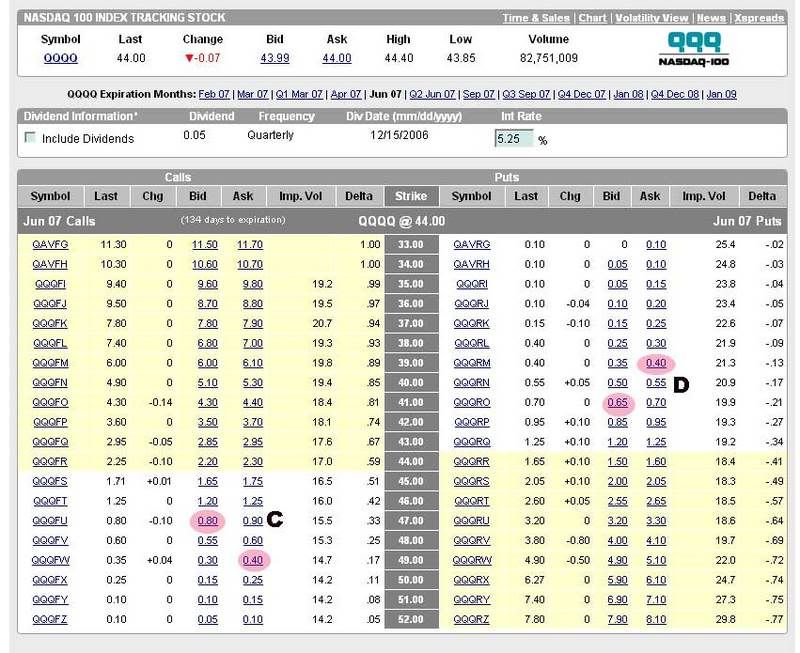Click the top quote bid price 43.99
This screenshot has width=800, height=653.
(x=274, y=58)
